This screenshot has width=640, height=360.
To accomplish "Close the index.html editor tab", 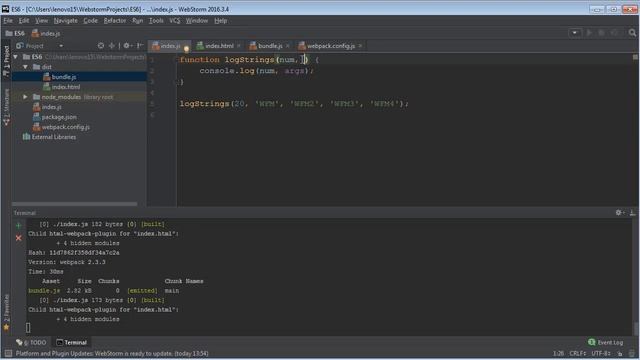I will 239,46.
